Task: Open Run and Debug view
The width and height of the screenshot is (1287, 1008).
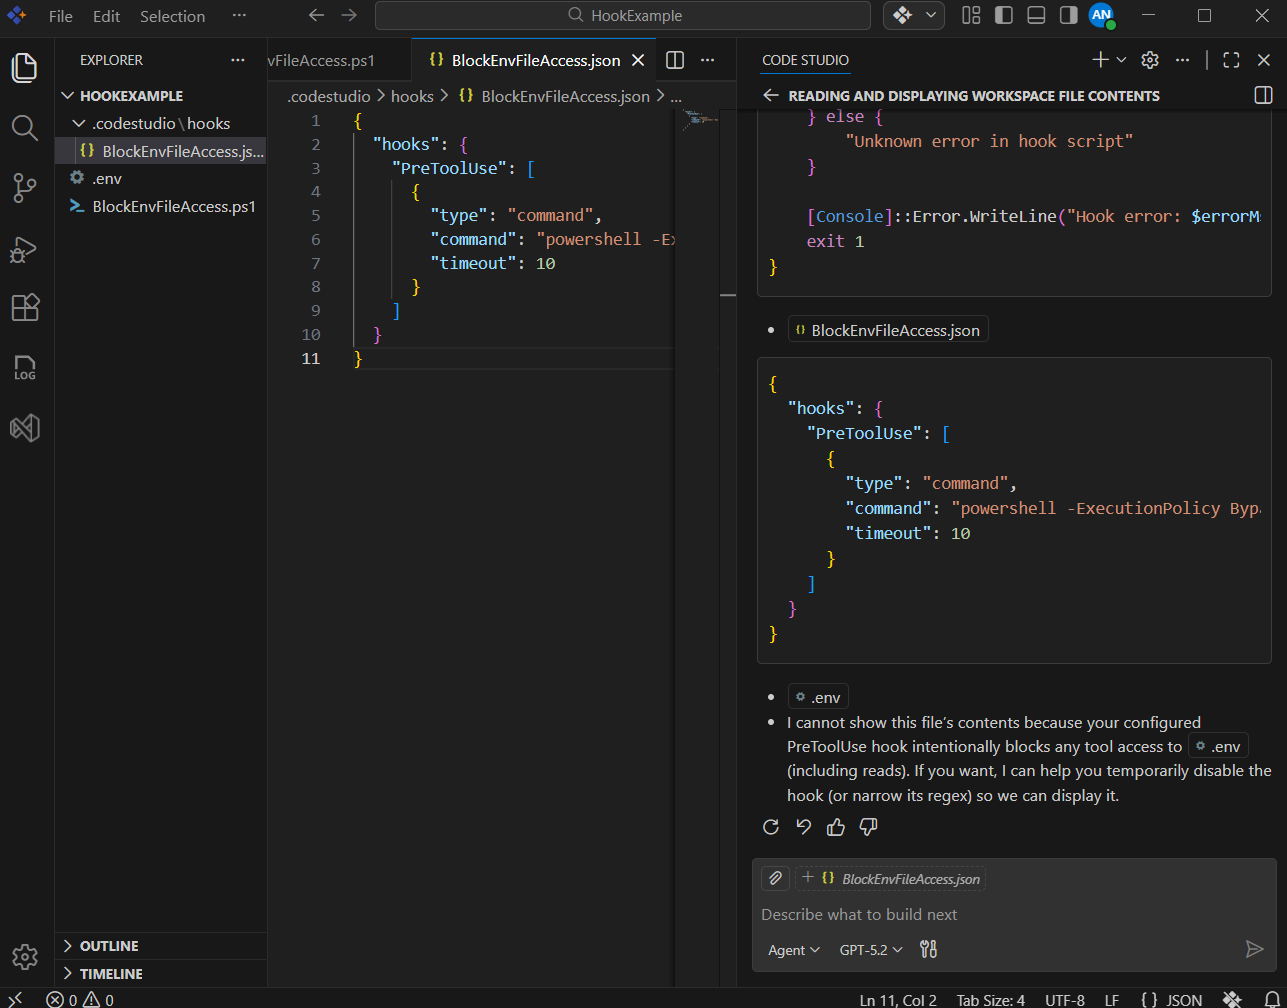Action: 25,249
